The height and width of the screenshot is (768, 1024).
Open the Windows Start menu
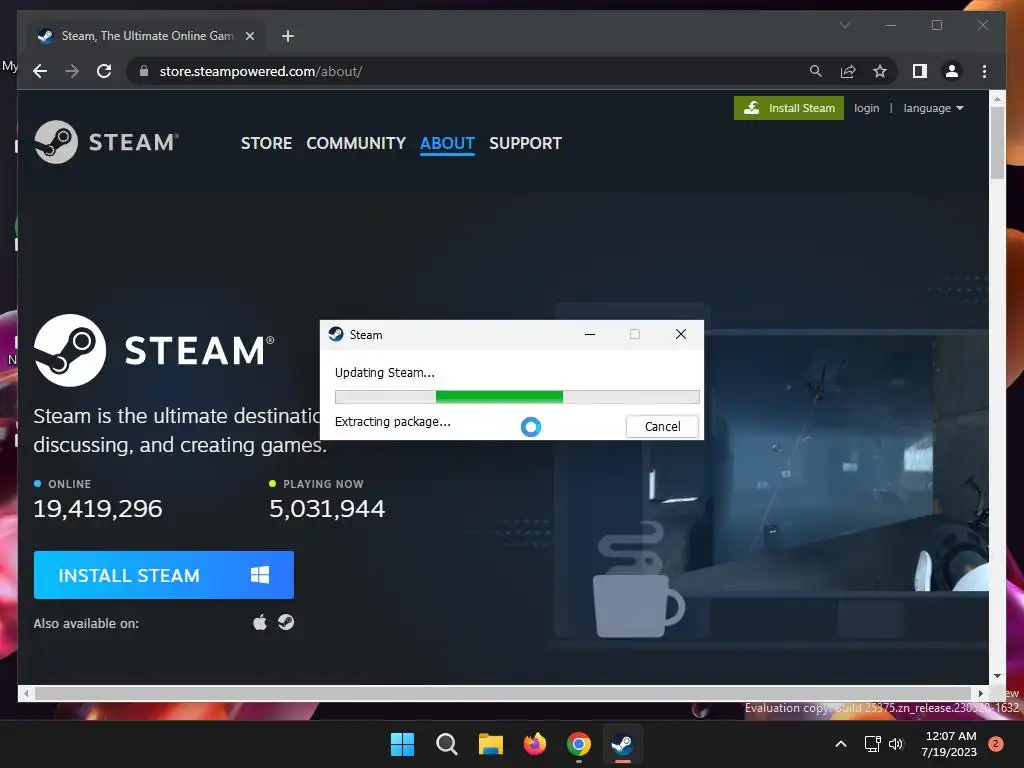pos(402,744)
